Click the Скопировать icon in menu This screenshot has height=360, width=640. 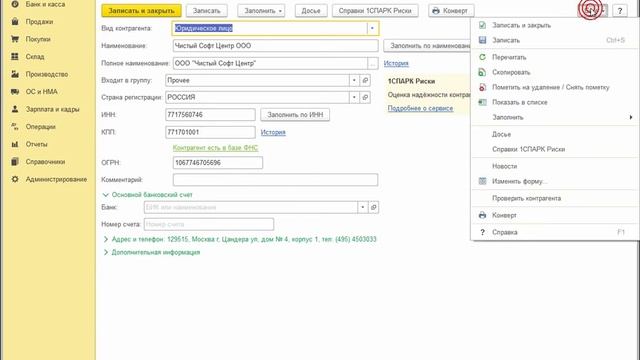pyautogui.click(x=482, y=73)
